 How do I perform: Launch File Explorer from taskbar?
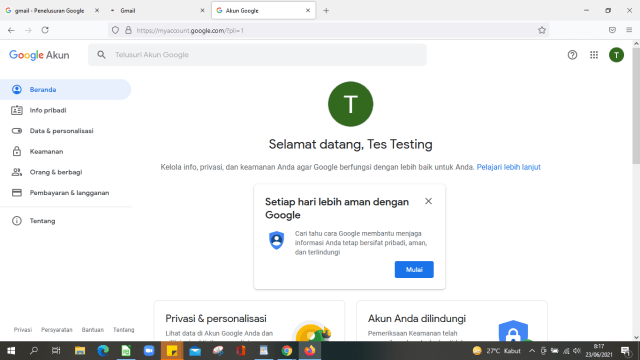pos(80,351)
